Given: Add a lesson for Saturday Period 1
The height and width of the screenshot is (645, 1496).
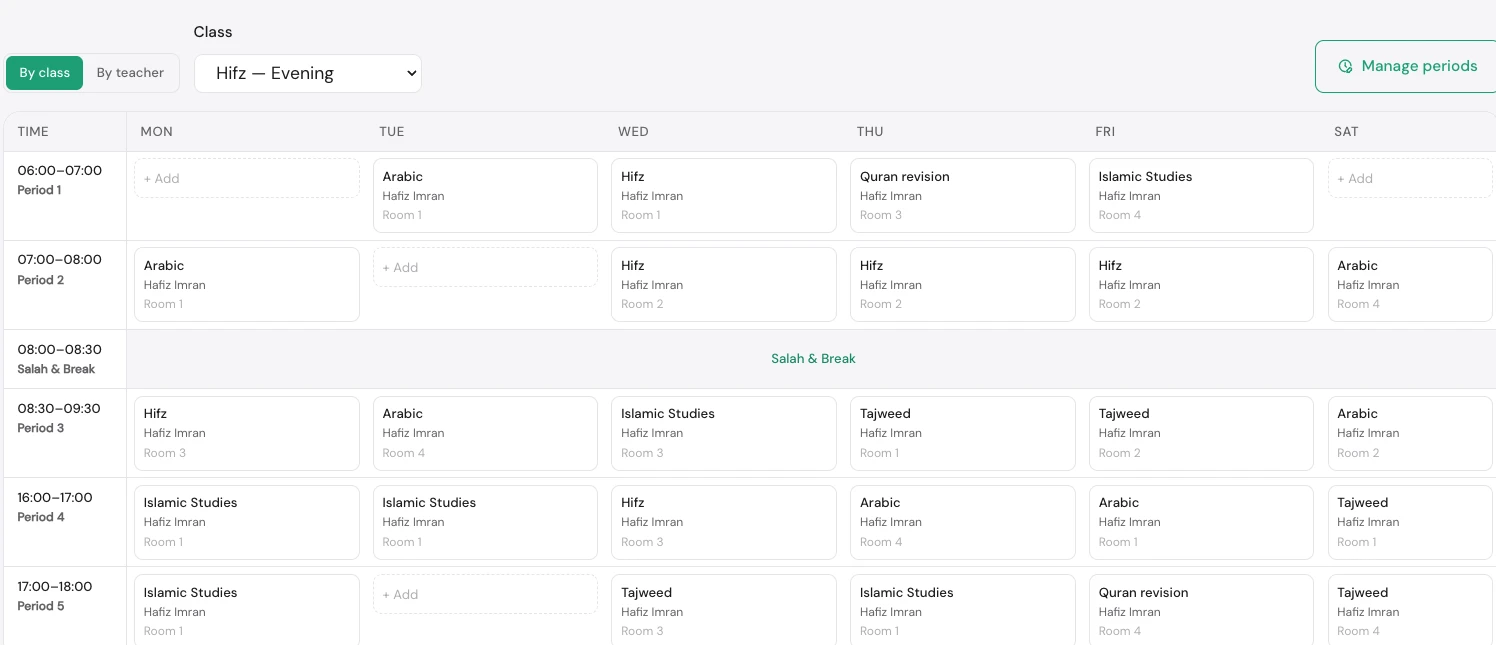Looking at the screenshot, I should click(x=1412, y=178).
